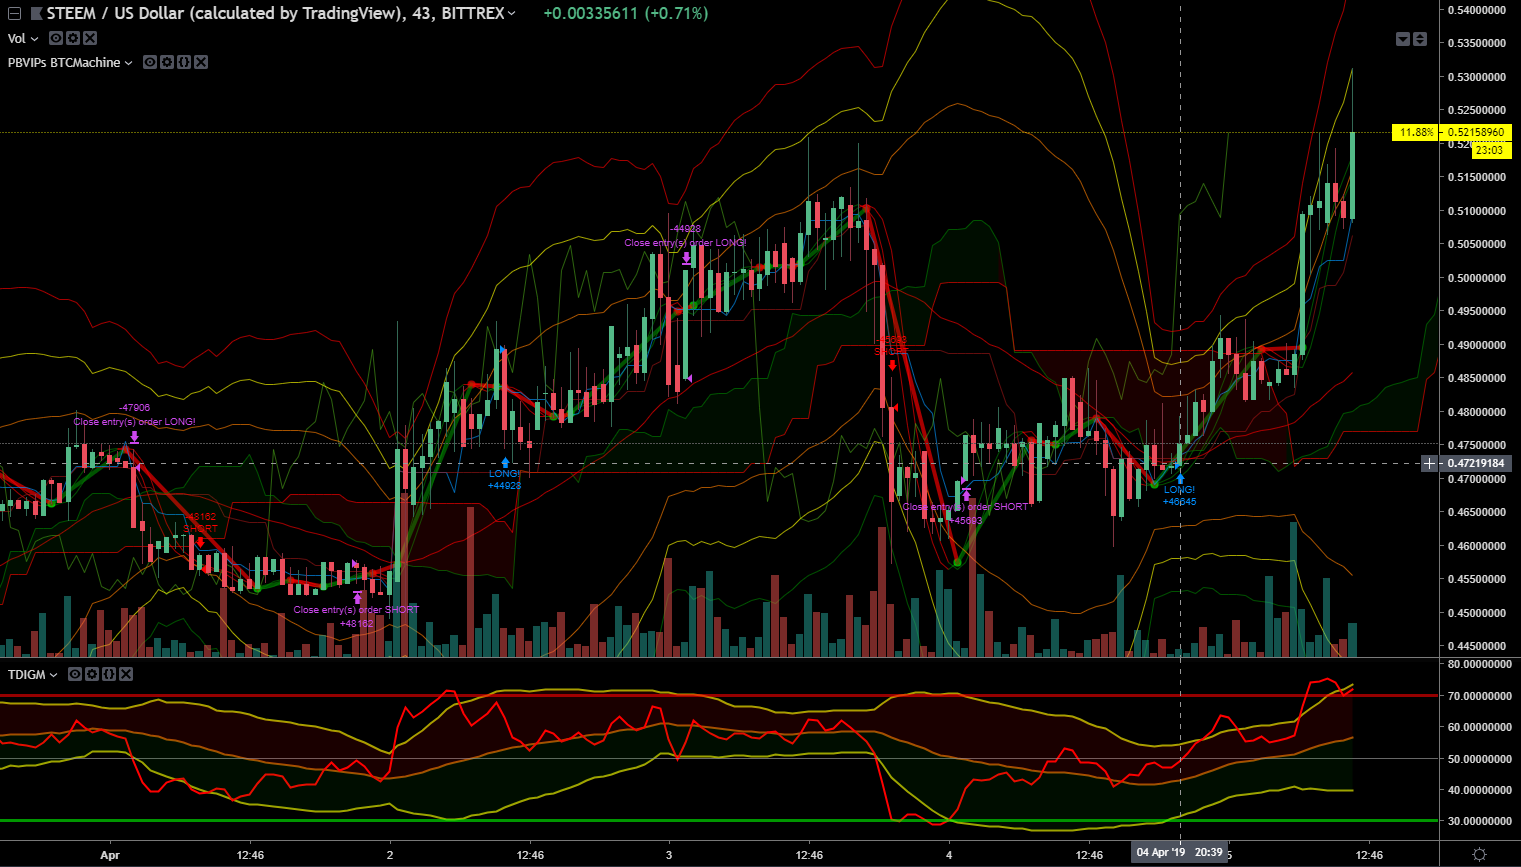Click the Apr date label on time axis
Image resolution: width=1521 pixels, height=867 pixels.
110,855
